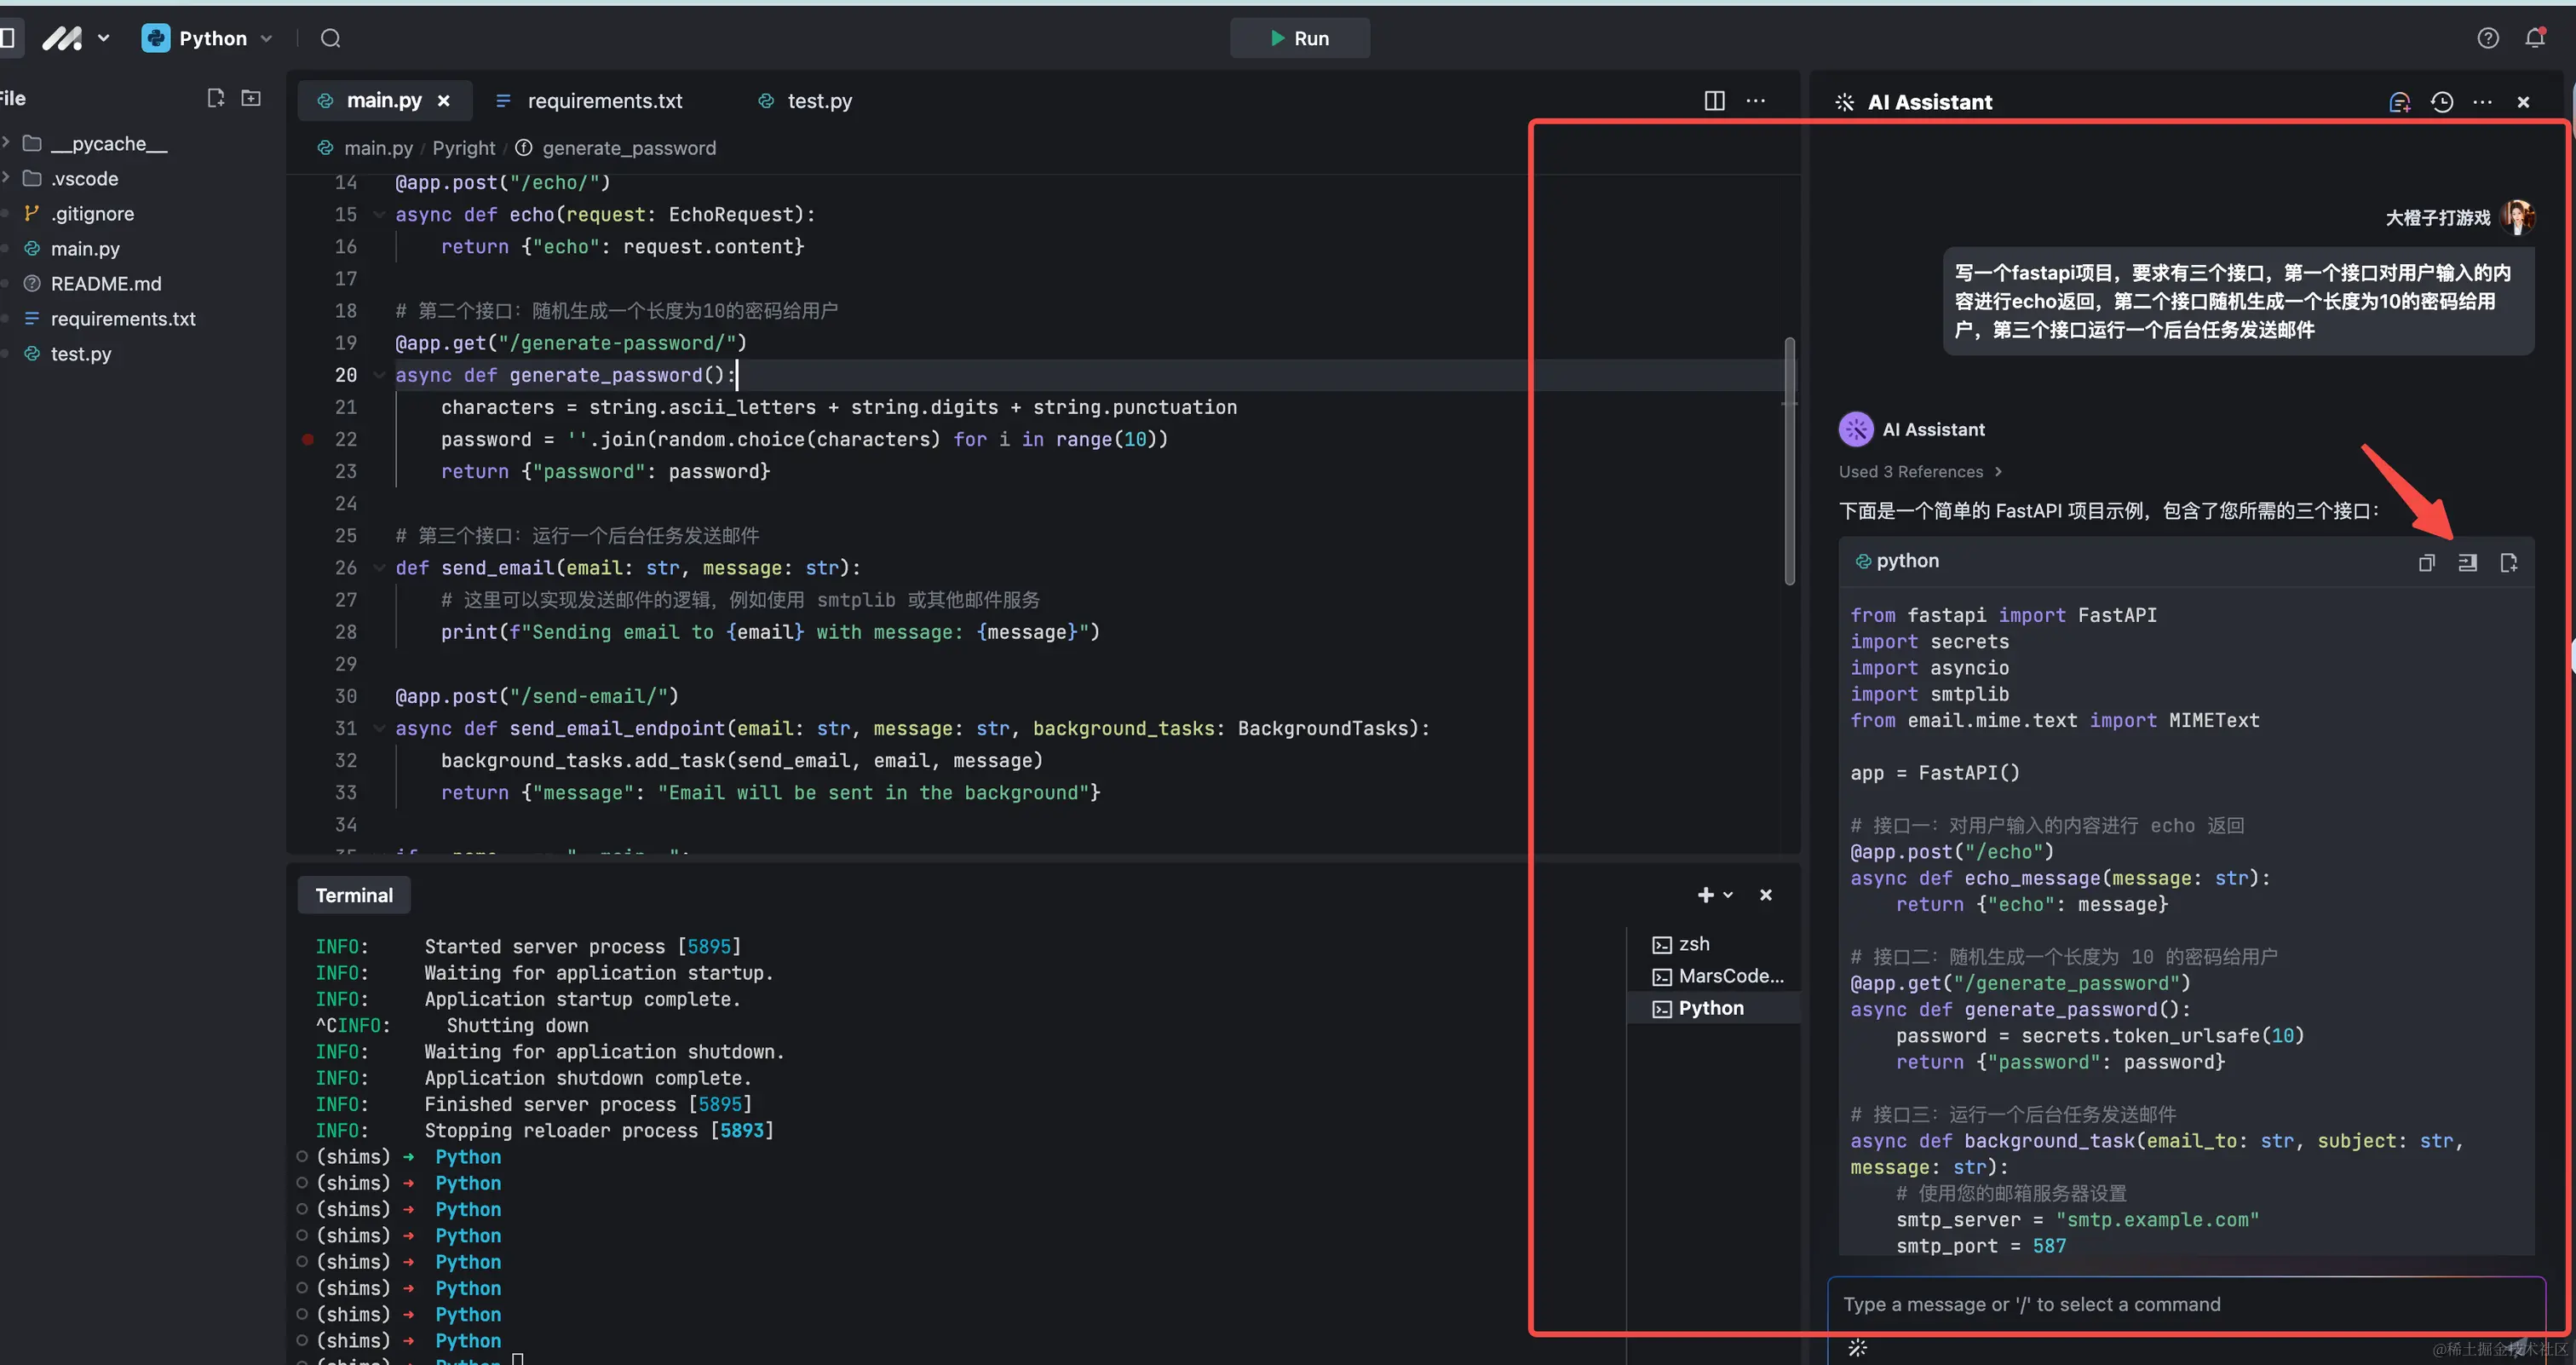Collapse send_email_endpoint function at line 31

pyautogui.click(x=379, y=728)
